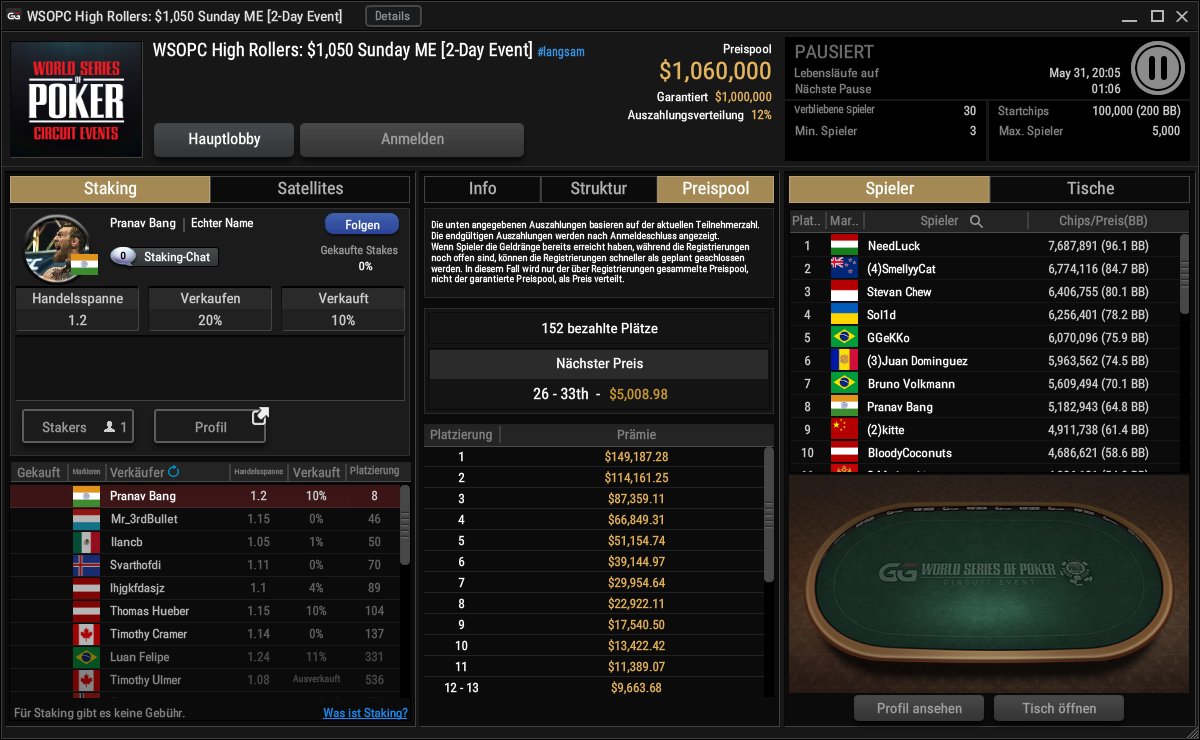1200x740 pixels.
Task: Select the Tische tab
Action: pos(1090,188)
